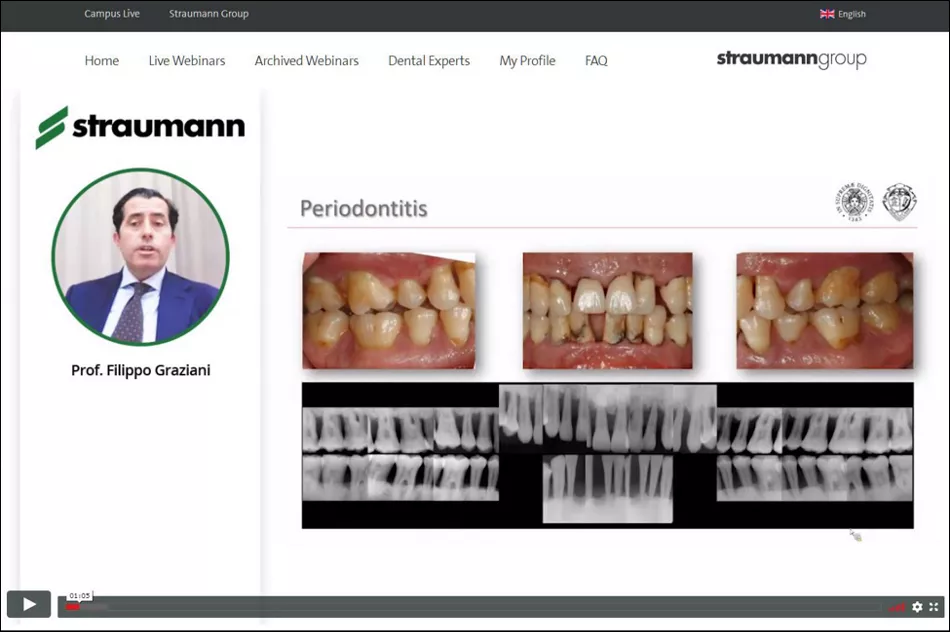
Task: Click the straumanngroup header logo
Action: click(x=791, y=60)
